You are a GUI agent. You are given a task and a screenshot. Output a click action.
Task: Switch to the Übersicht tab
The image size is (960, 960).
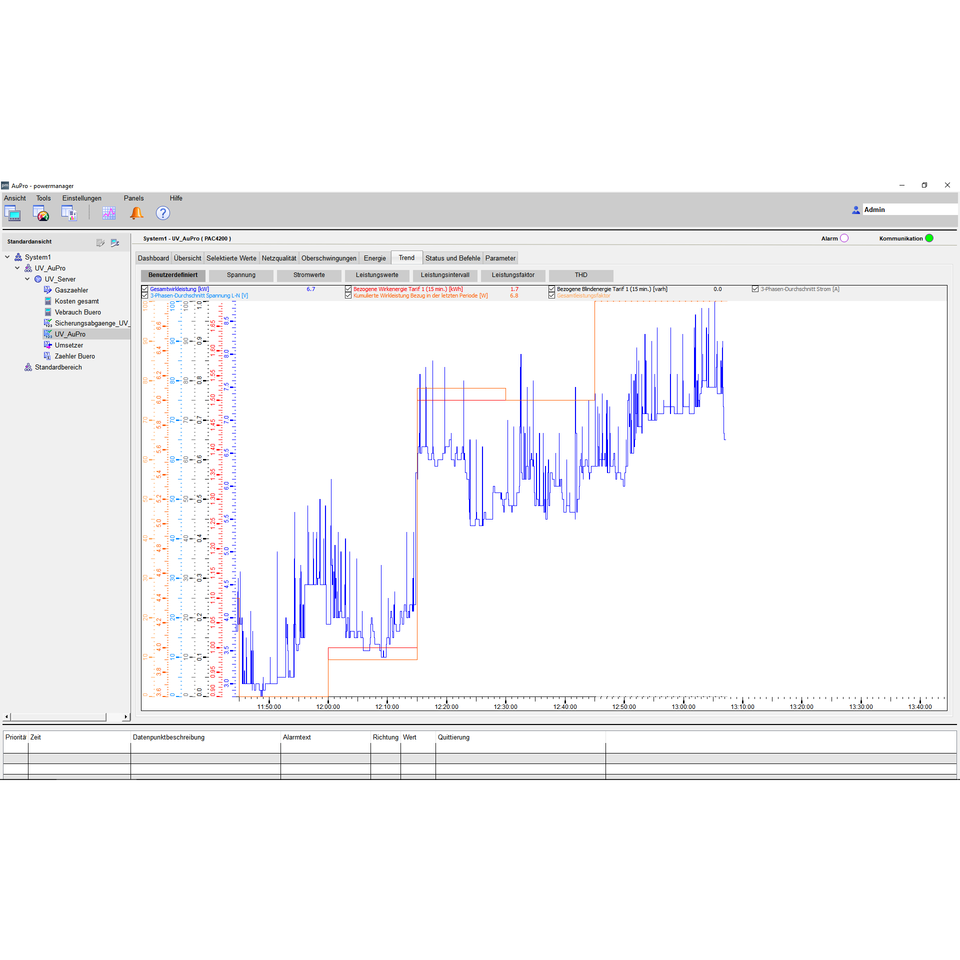click(187, 258)
